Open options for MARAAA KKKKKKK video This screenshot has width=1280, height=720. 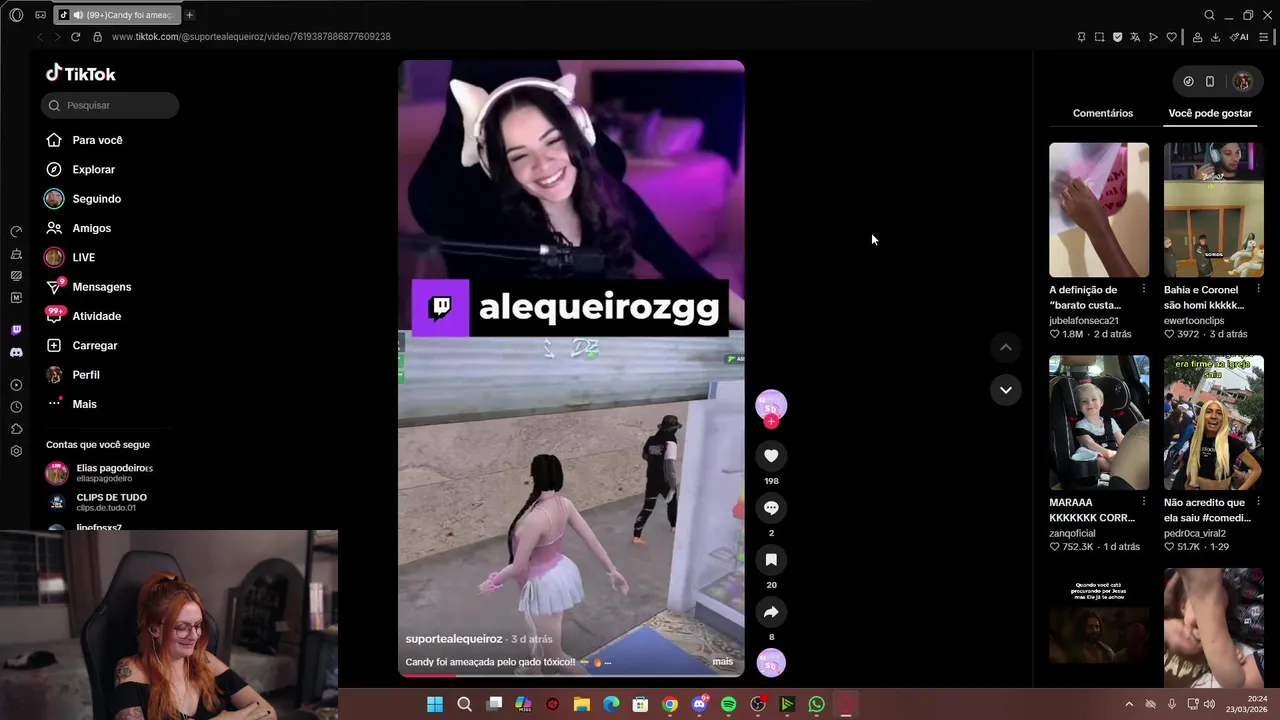click(x=1144, y=502)
